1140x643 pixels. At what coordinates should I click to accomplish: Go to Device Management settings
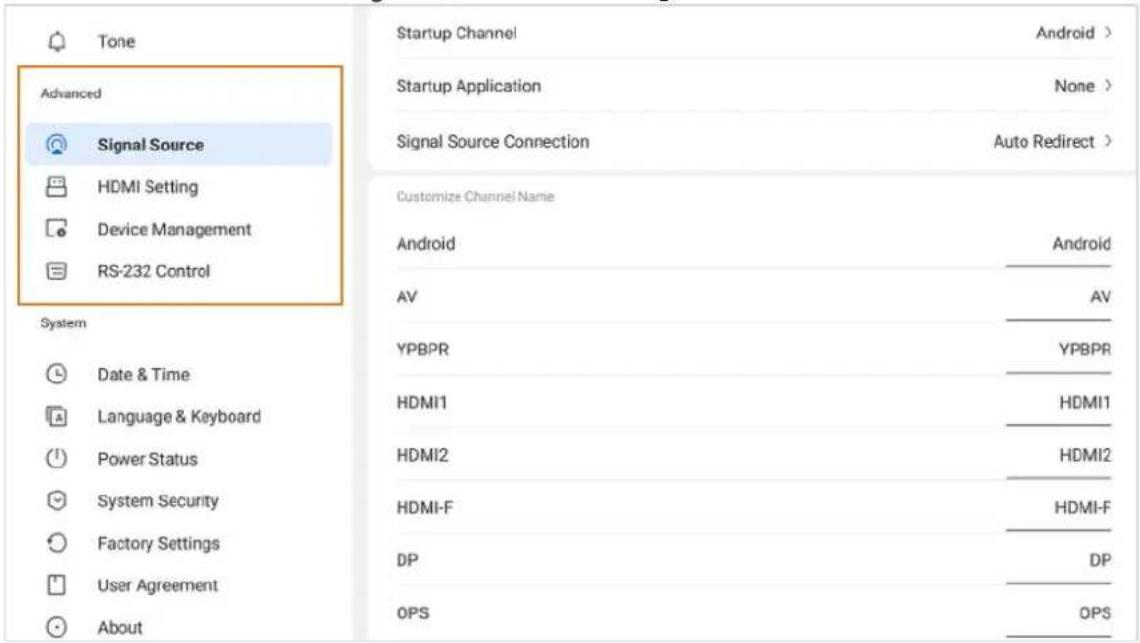pyautogui.click(x=178, y=229)
